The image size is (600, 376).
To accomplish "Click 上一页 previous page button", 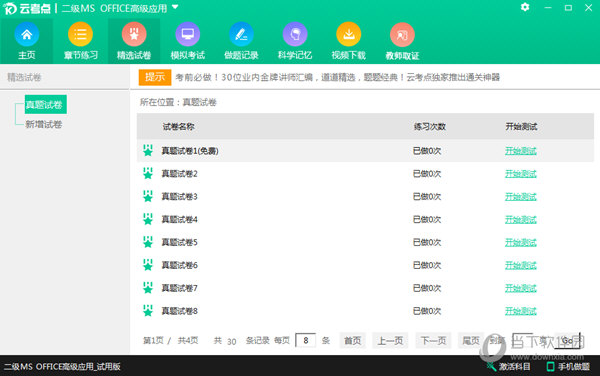I will (390, 340).
